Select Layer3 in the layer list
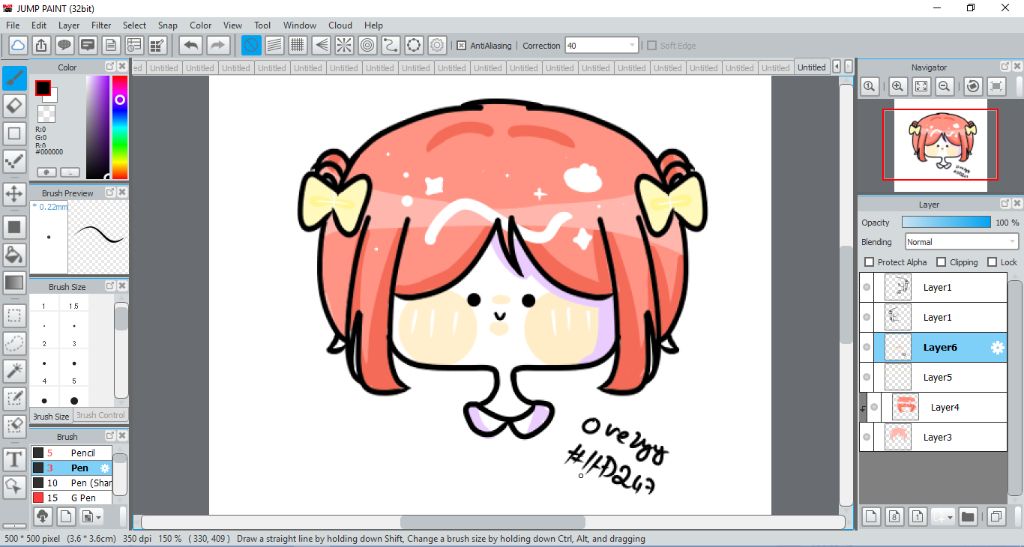Screen dimensions: 1024x547 933,437
